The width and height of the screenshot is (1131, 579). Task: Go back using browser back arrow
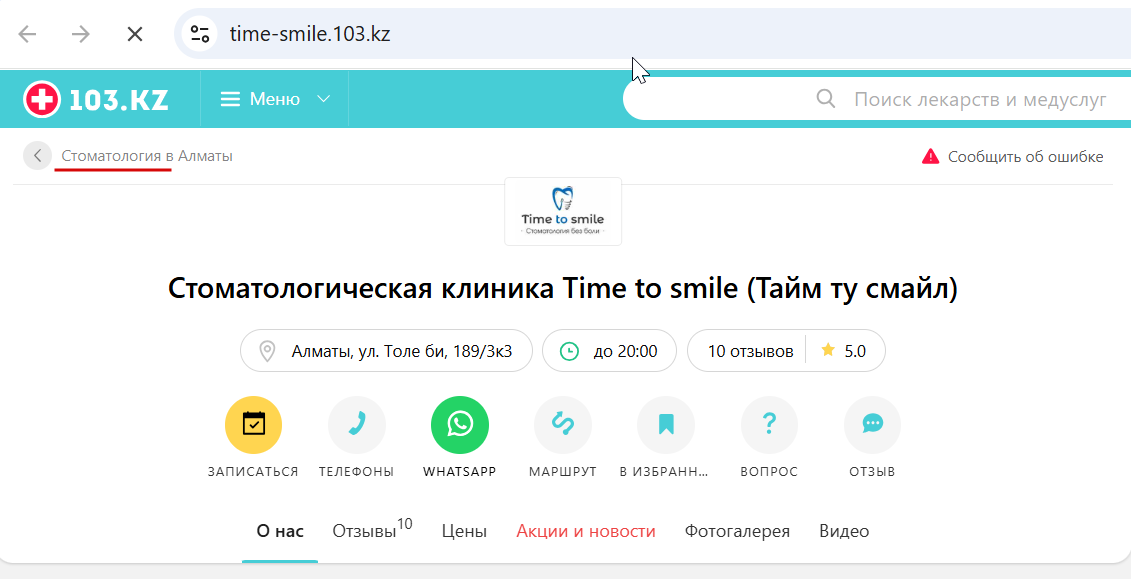27,34
